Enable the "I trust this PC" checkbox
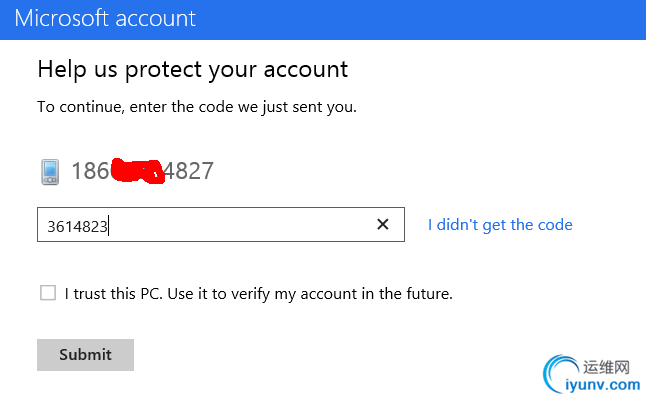This screenshot has width=646, height=401. click(x=48, y=293)
